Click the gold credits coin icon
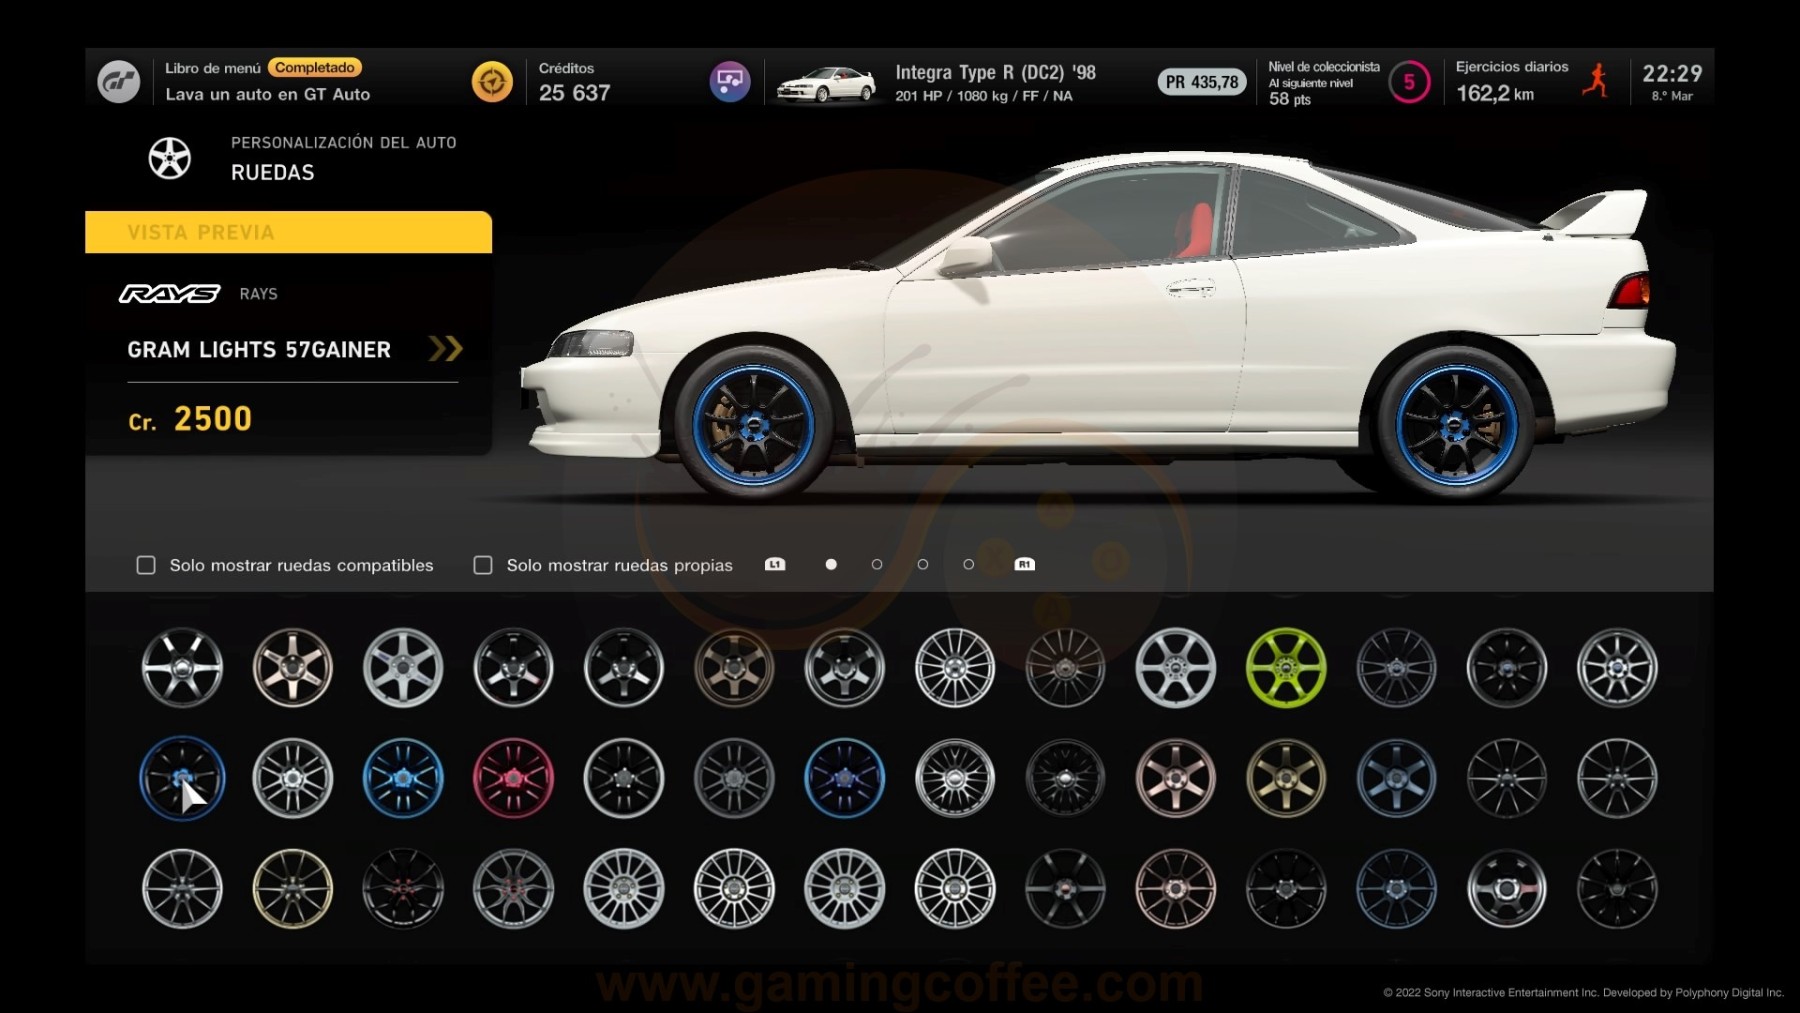The image size is (1800, 1013). [492, 82]
